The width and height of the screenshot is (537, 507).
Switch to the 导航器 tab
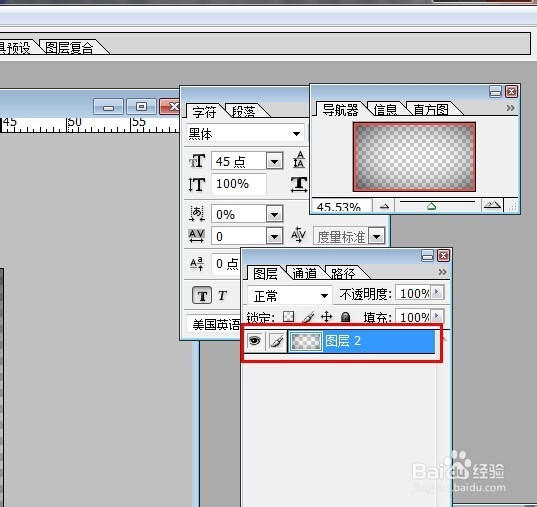tap(339, 110)
